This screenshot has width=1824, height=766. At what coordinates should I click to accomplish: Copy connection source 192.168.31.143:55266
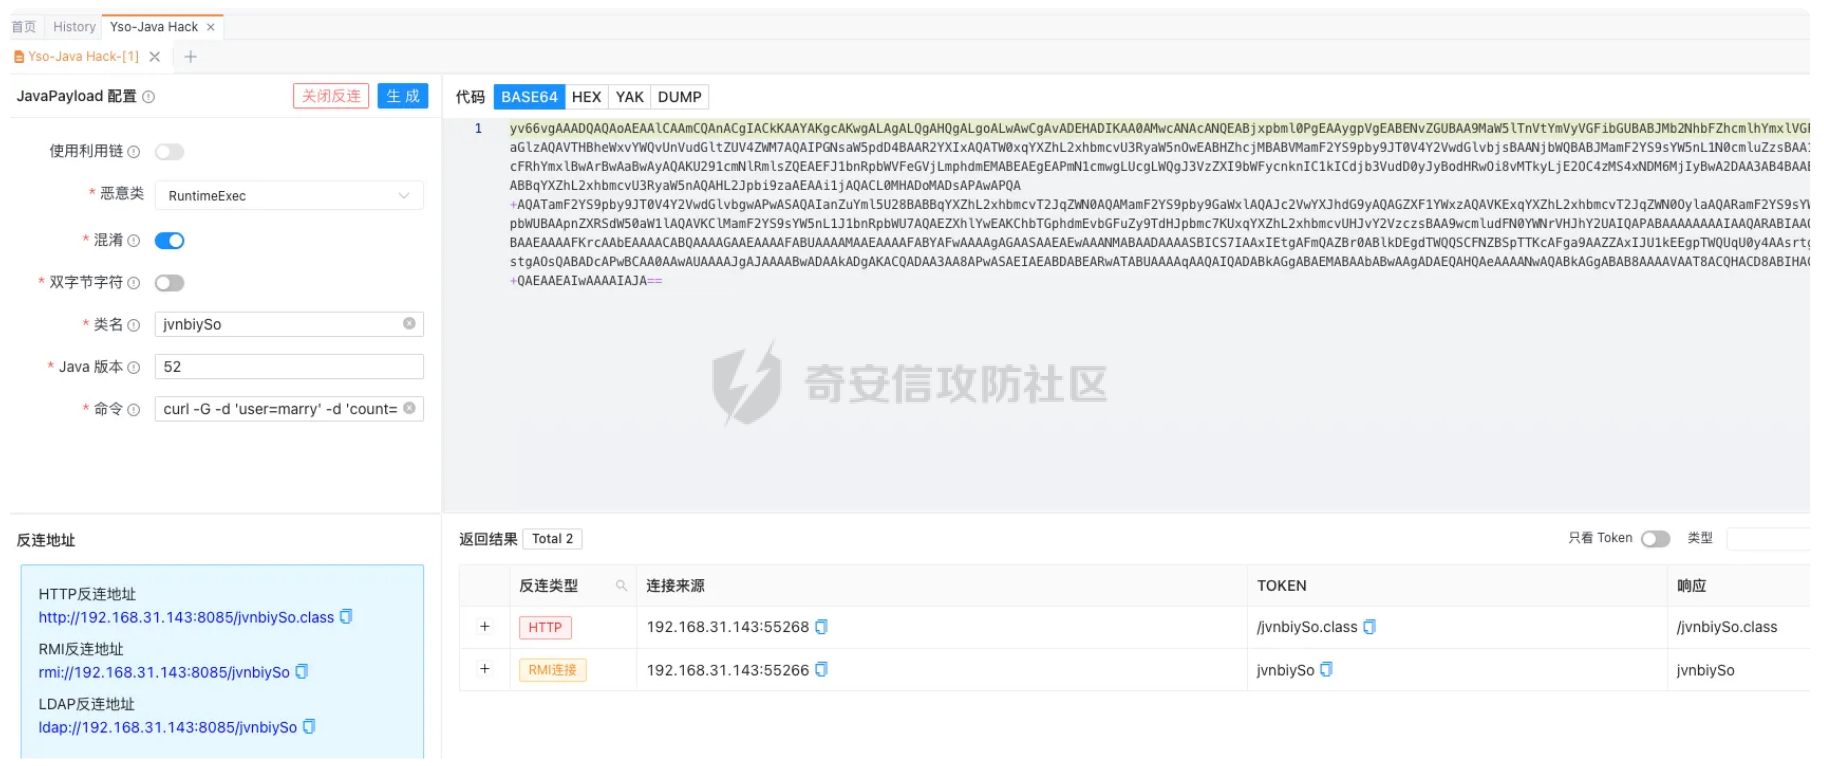coord(821,670)
